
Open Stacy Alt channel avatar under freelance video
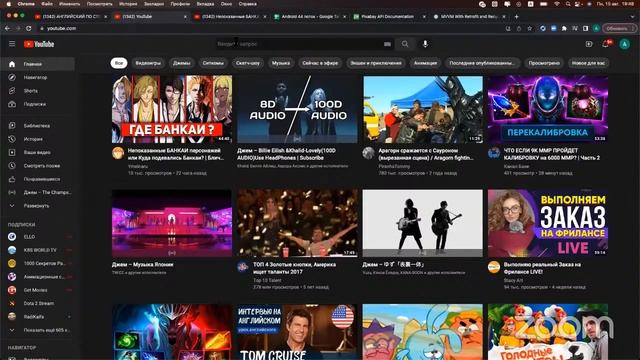[x=494, y=267]
